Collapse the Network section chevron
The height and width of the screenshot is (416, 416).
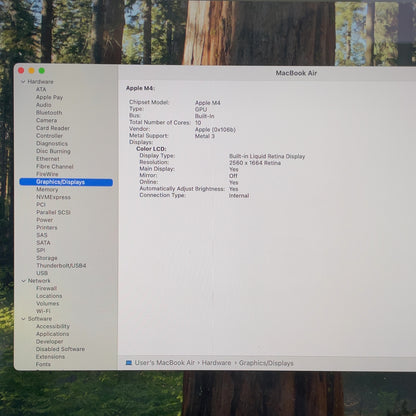[23, 281]
